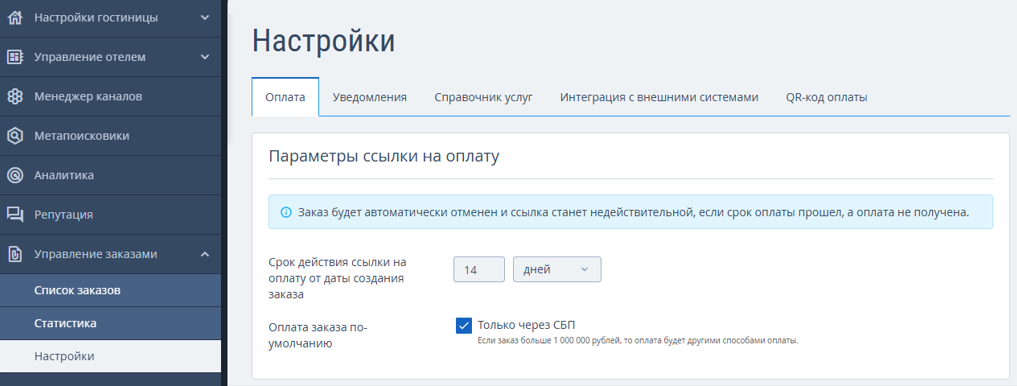This screenshot has height=386, width=1017.
Task: Collapse the Управление заказами section chevron
Action: point(205,254)
